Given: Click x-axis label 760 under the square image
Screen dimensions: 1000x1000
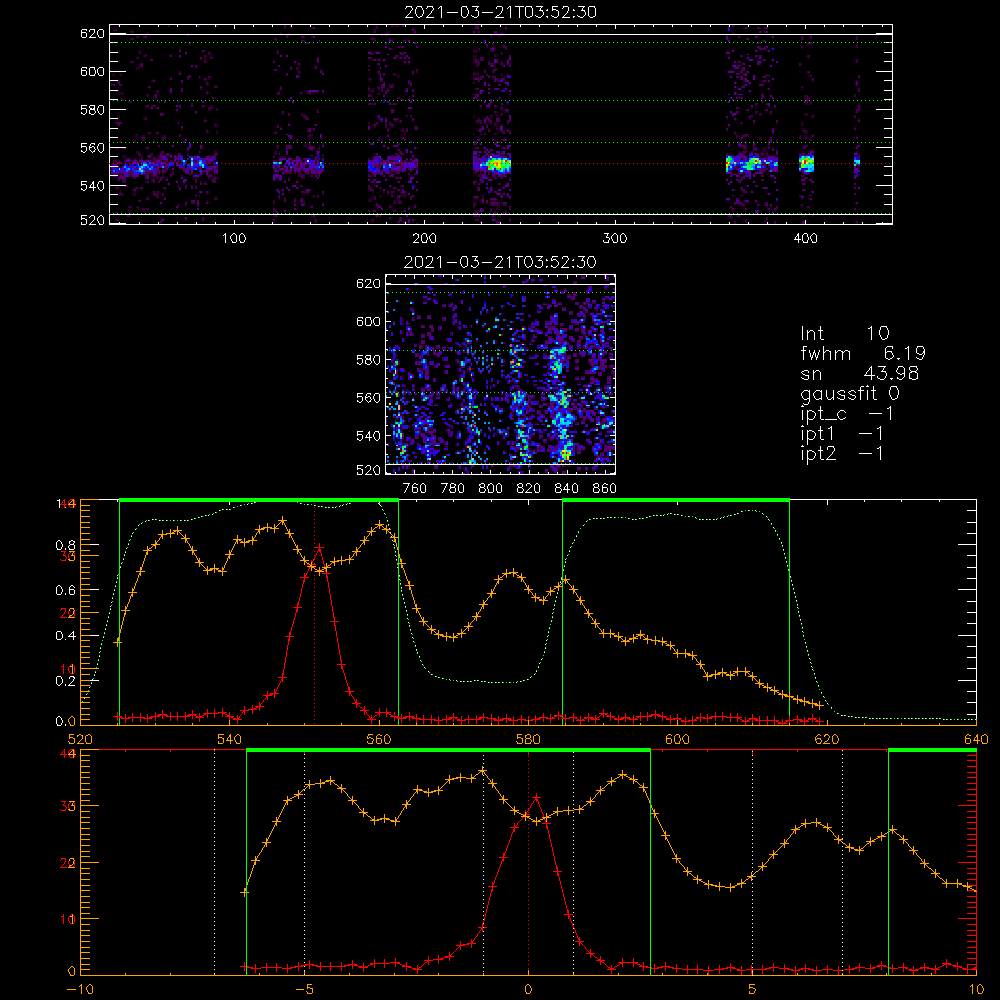Looking at the screenshot, I should click(x=415, y=489).
